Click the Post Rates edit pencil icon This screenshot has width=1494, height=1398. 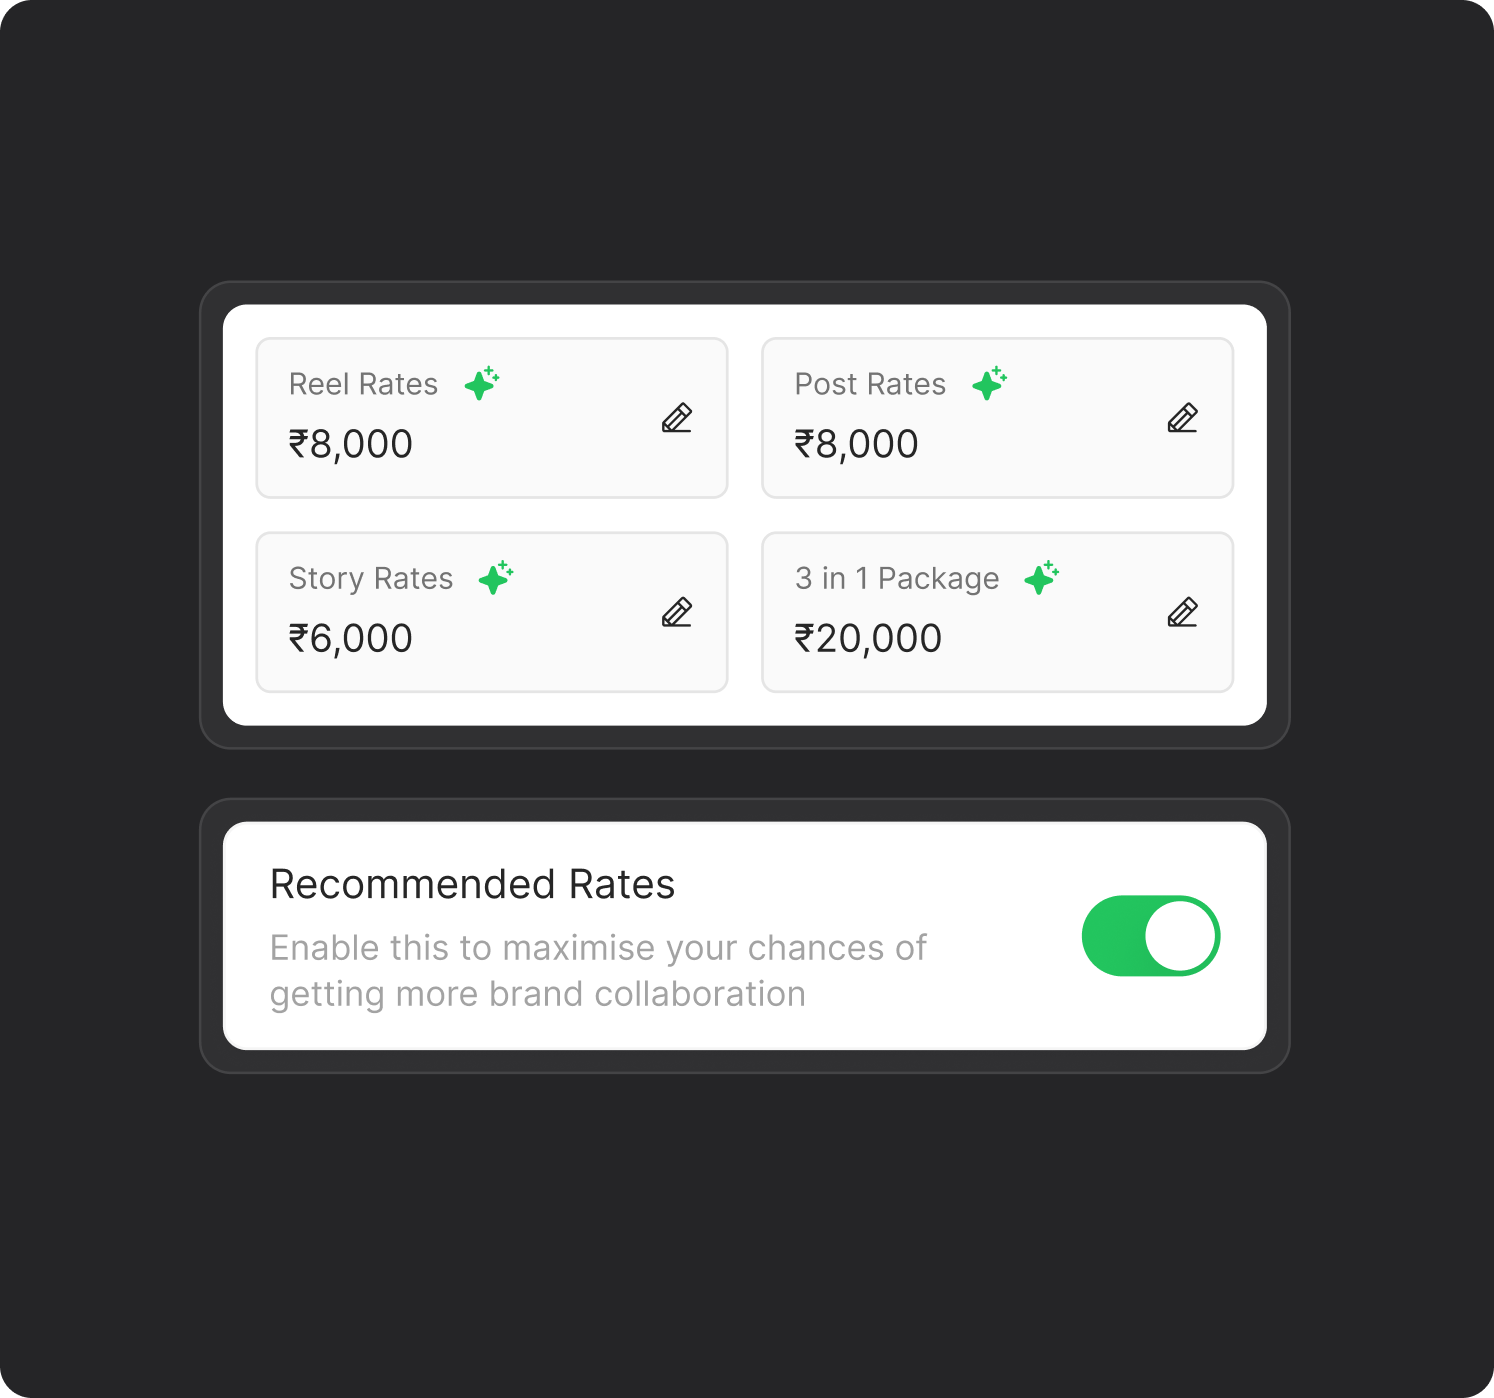click(1183, 418)
